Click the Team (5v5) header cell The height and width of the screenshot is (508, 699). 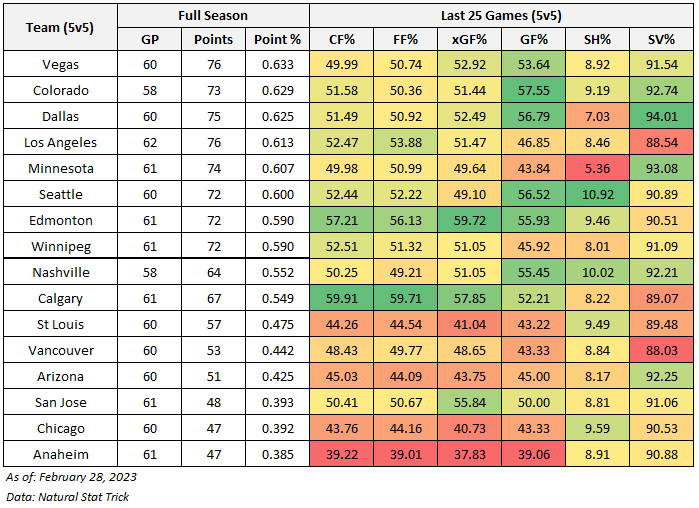[x=60, y=27]
